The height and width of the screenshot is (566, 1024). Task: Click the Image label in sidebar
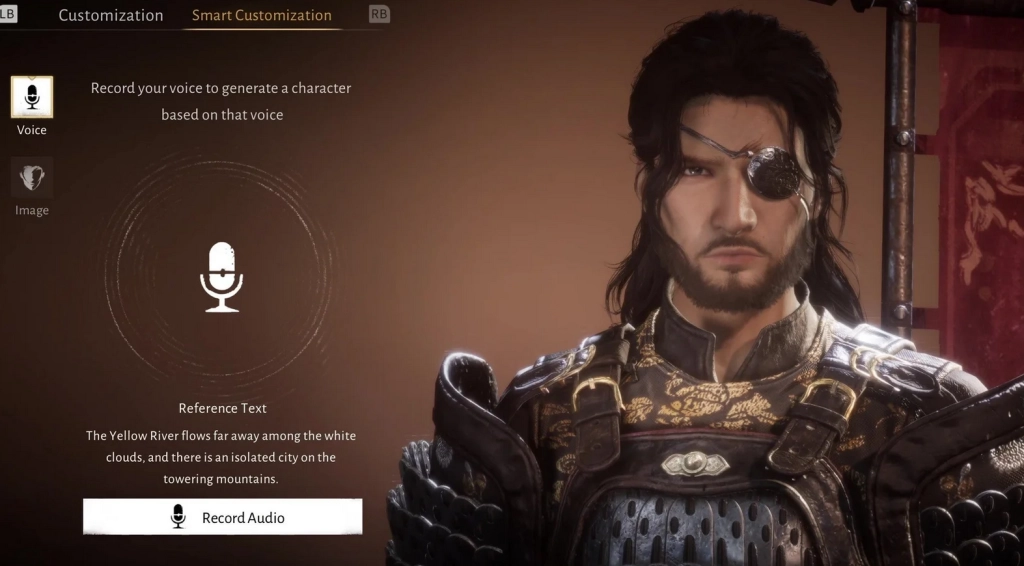[x=32, y=210]
